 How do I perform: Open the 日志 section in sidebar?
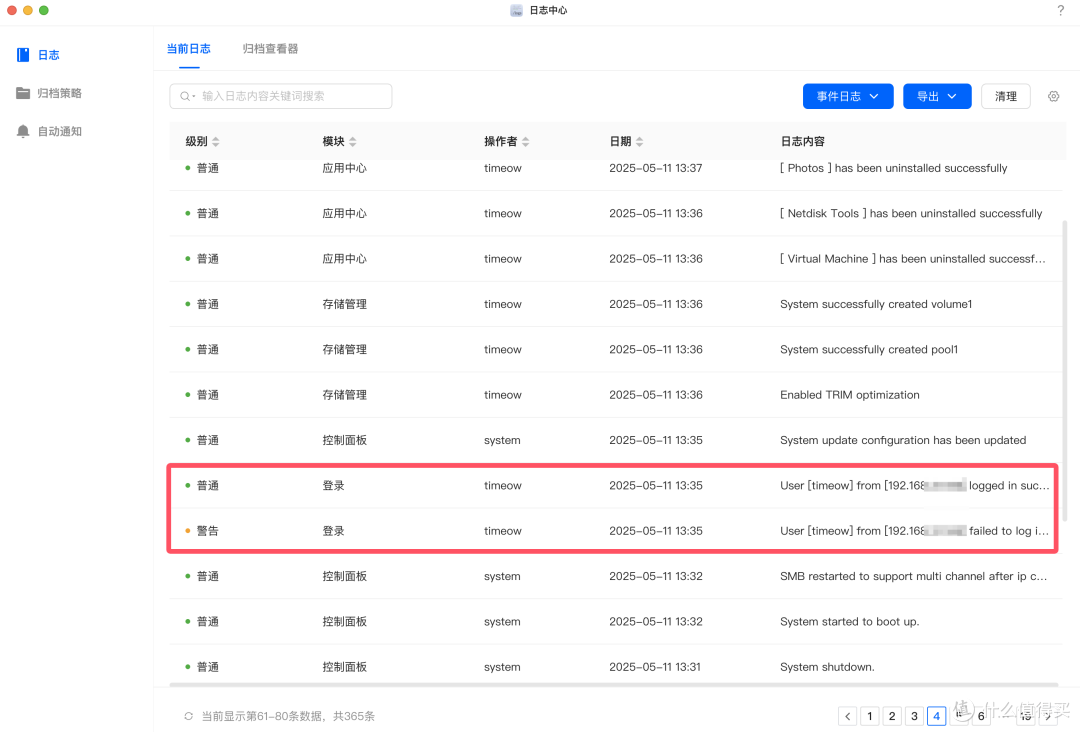(39, 55)
